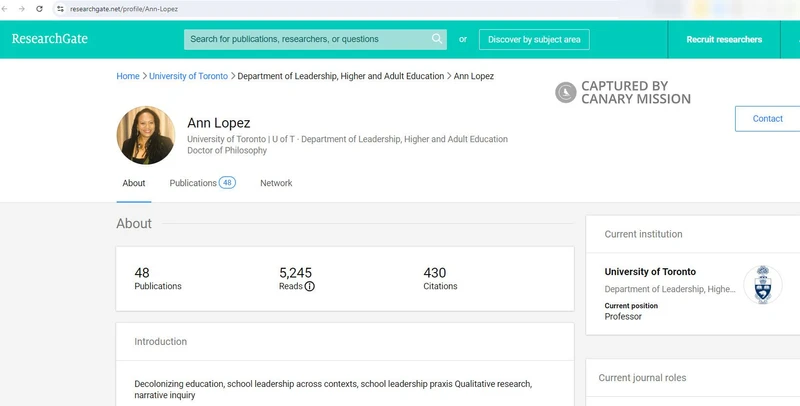Open University of Toronto breadcrumb link
This screenshot has width=800, height=406.
(x=188, y=76)
